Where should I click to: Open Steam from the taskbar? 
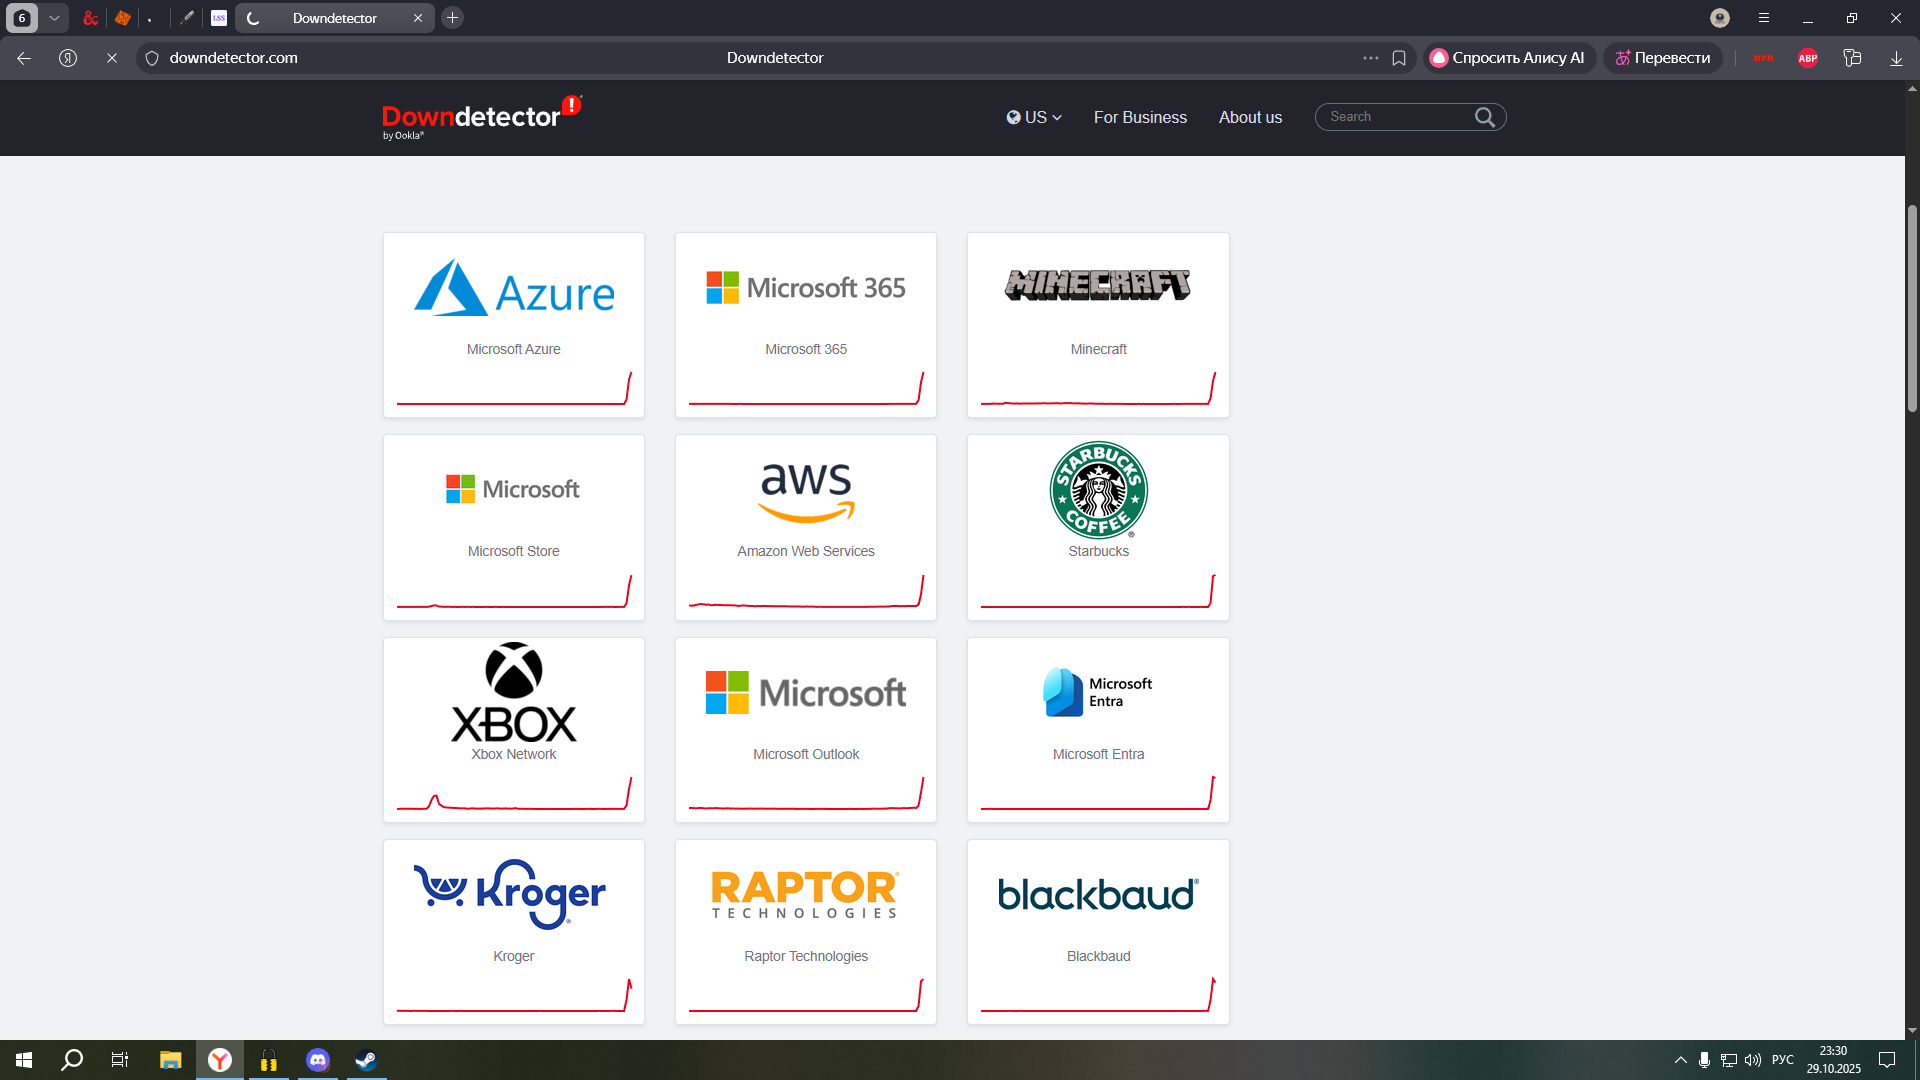tap(366, 1060)
